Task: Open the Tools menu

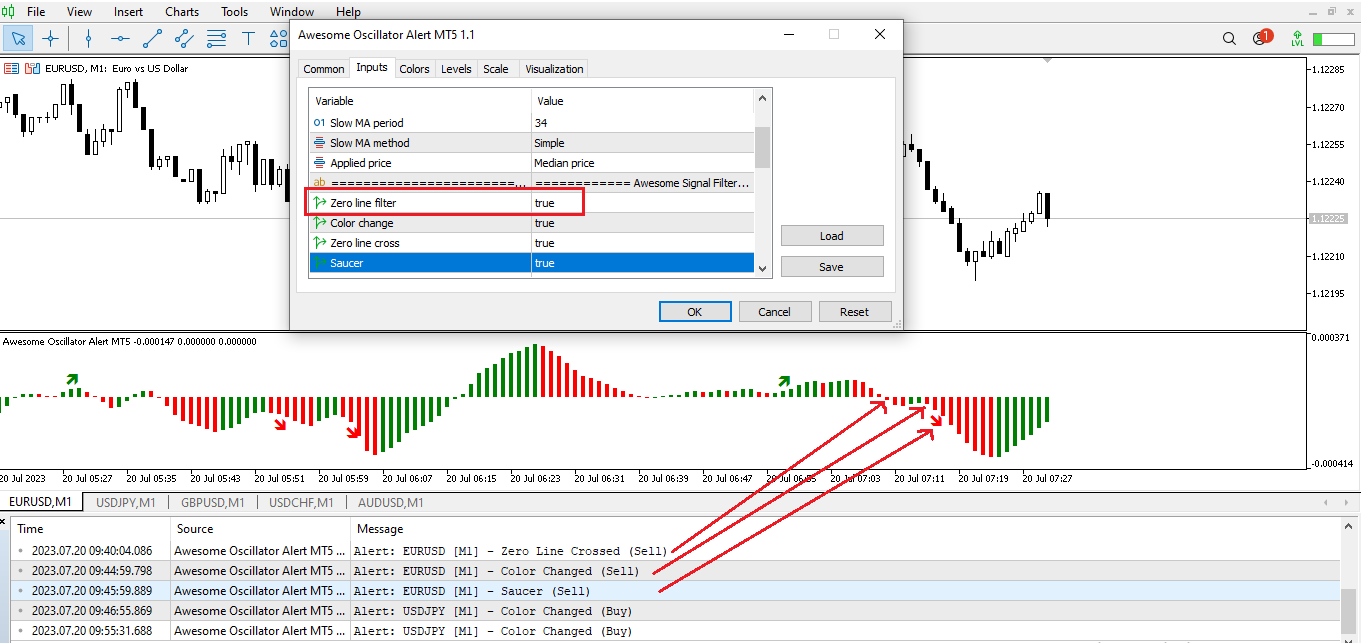Action: [x=235, y=12]
